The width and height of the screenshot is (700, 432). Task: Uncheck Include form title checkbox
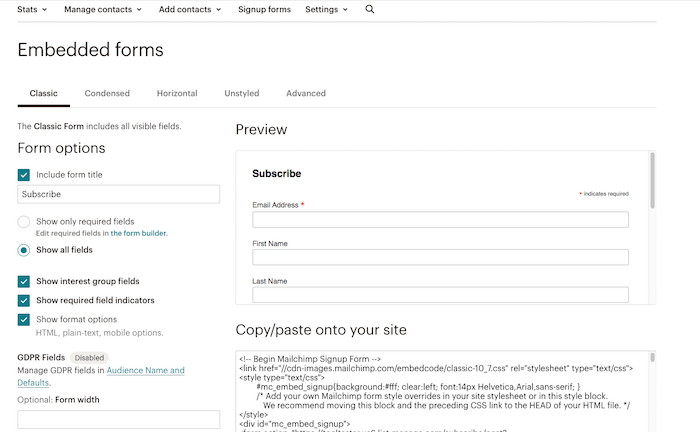[24, 174]
